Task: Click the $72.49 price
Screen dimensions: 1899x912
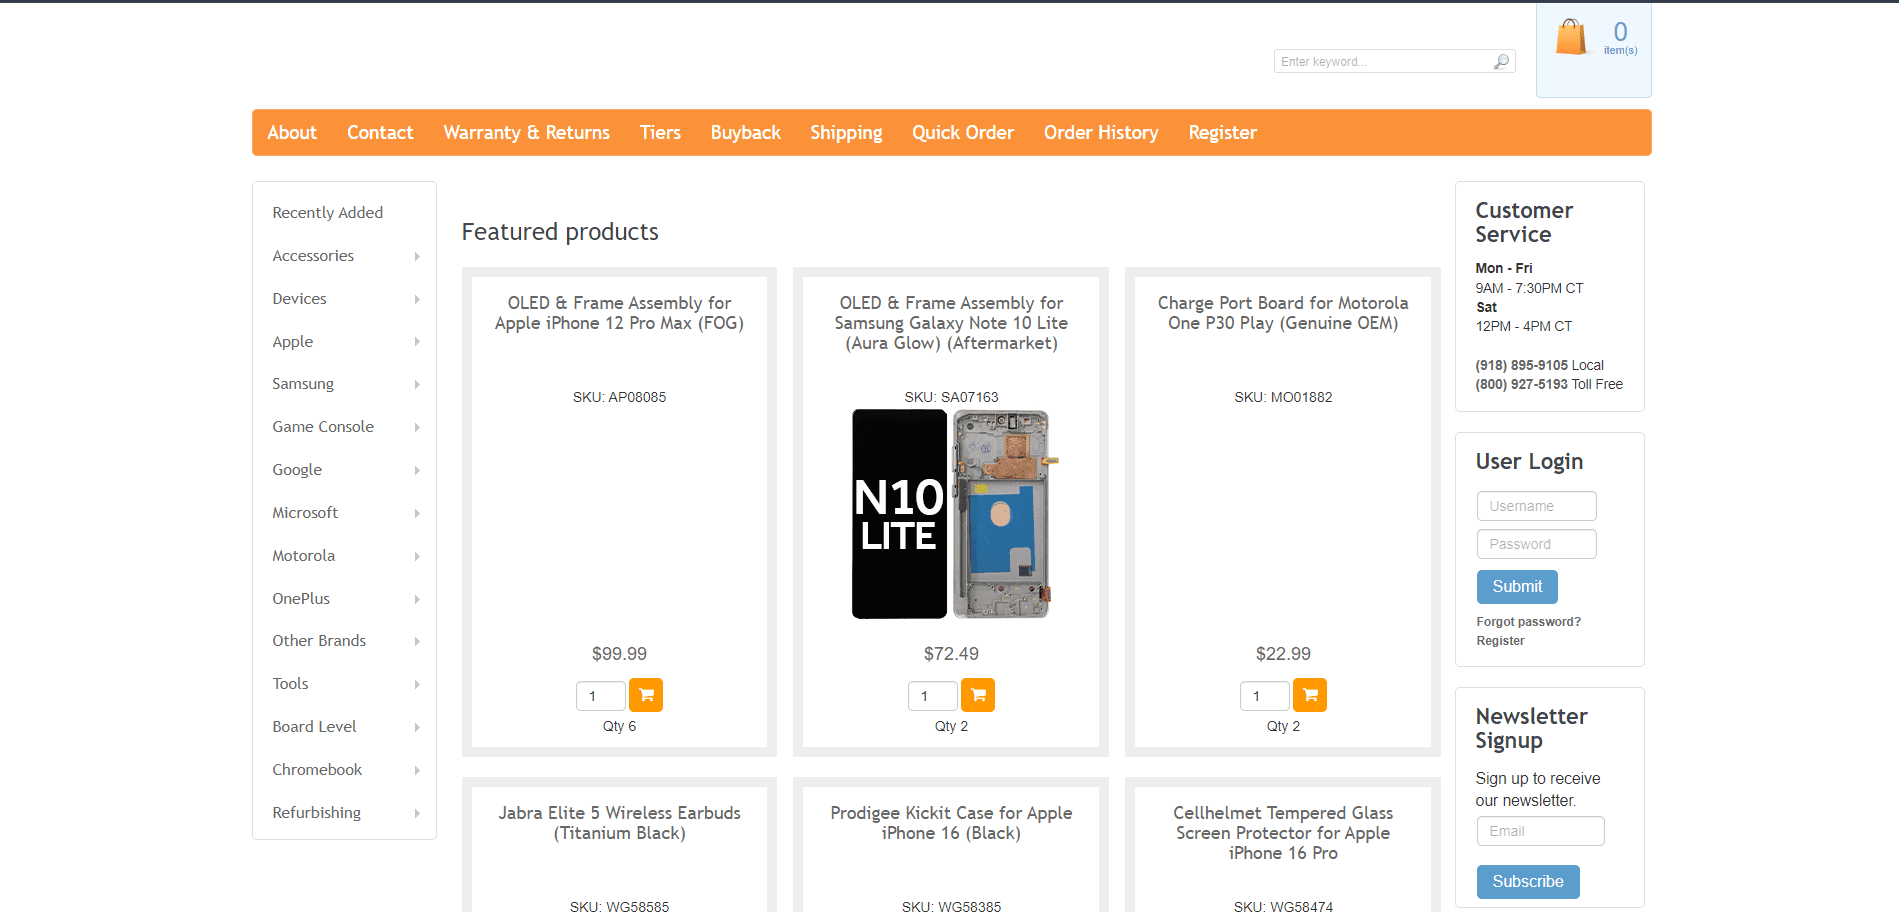Action: (x=951, y=654)
